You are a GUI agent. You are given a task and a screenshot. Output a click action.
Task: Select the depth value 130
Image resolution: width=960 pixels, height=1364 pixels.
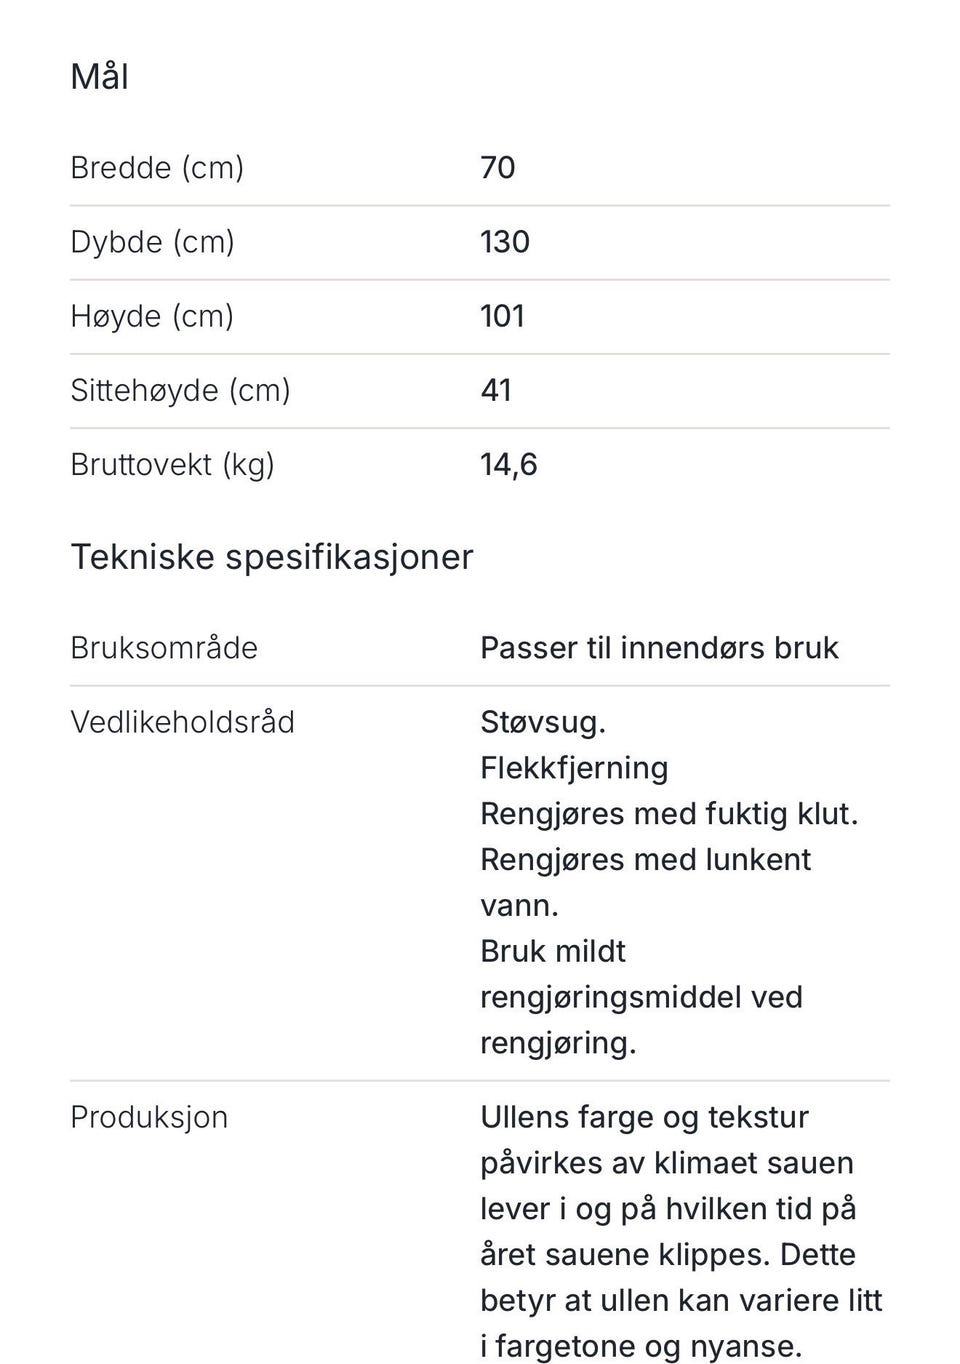click(x=505, y=241)
